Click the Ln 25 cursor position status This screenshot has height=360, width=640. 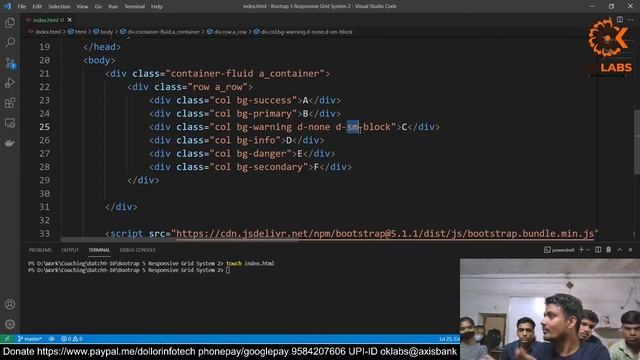pos(449,339)
